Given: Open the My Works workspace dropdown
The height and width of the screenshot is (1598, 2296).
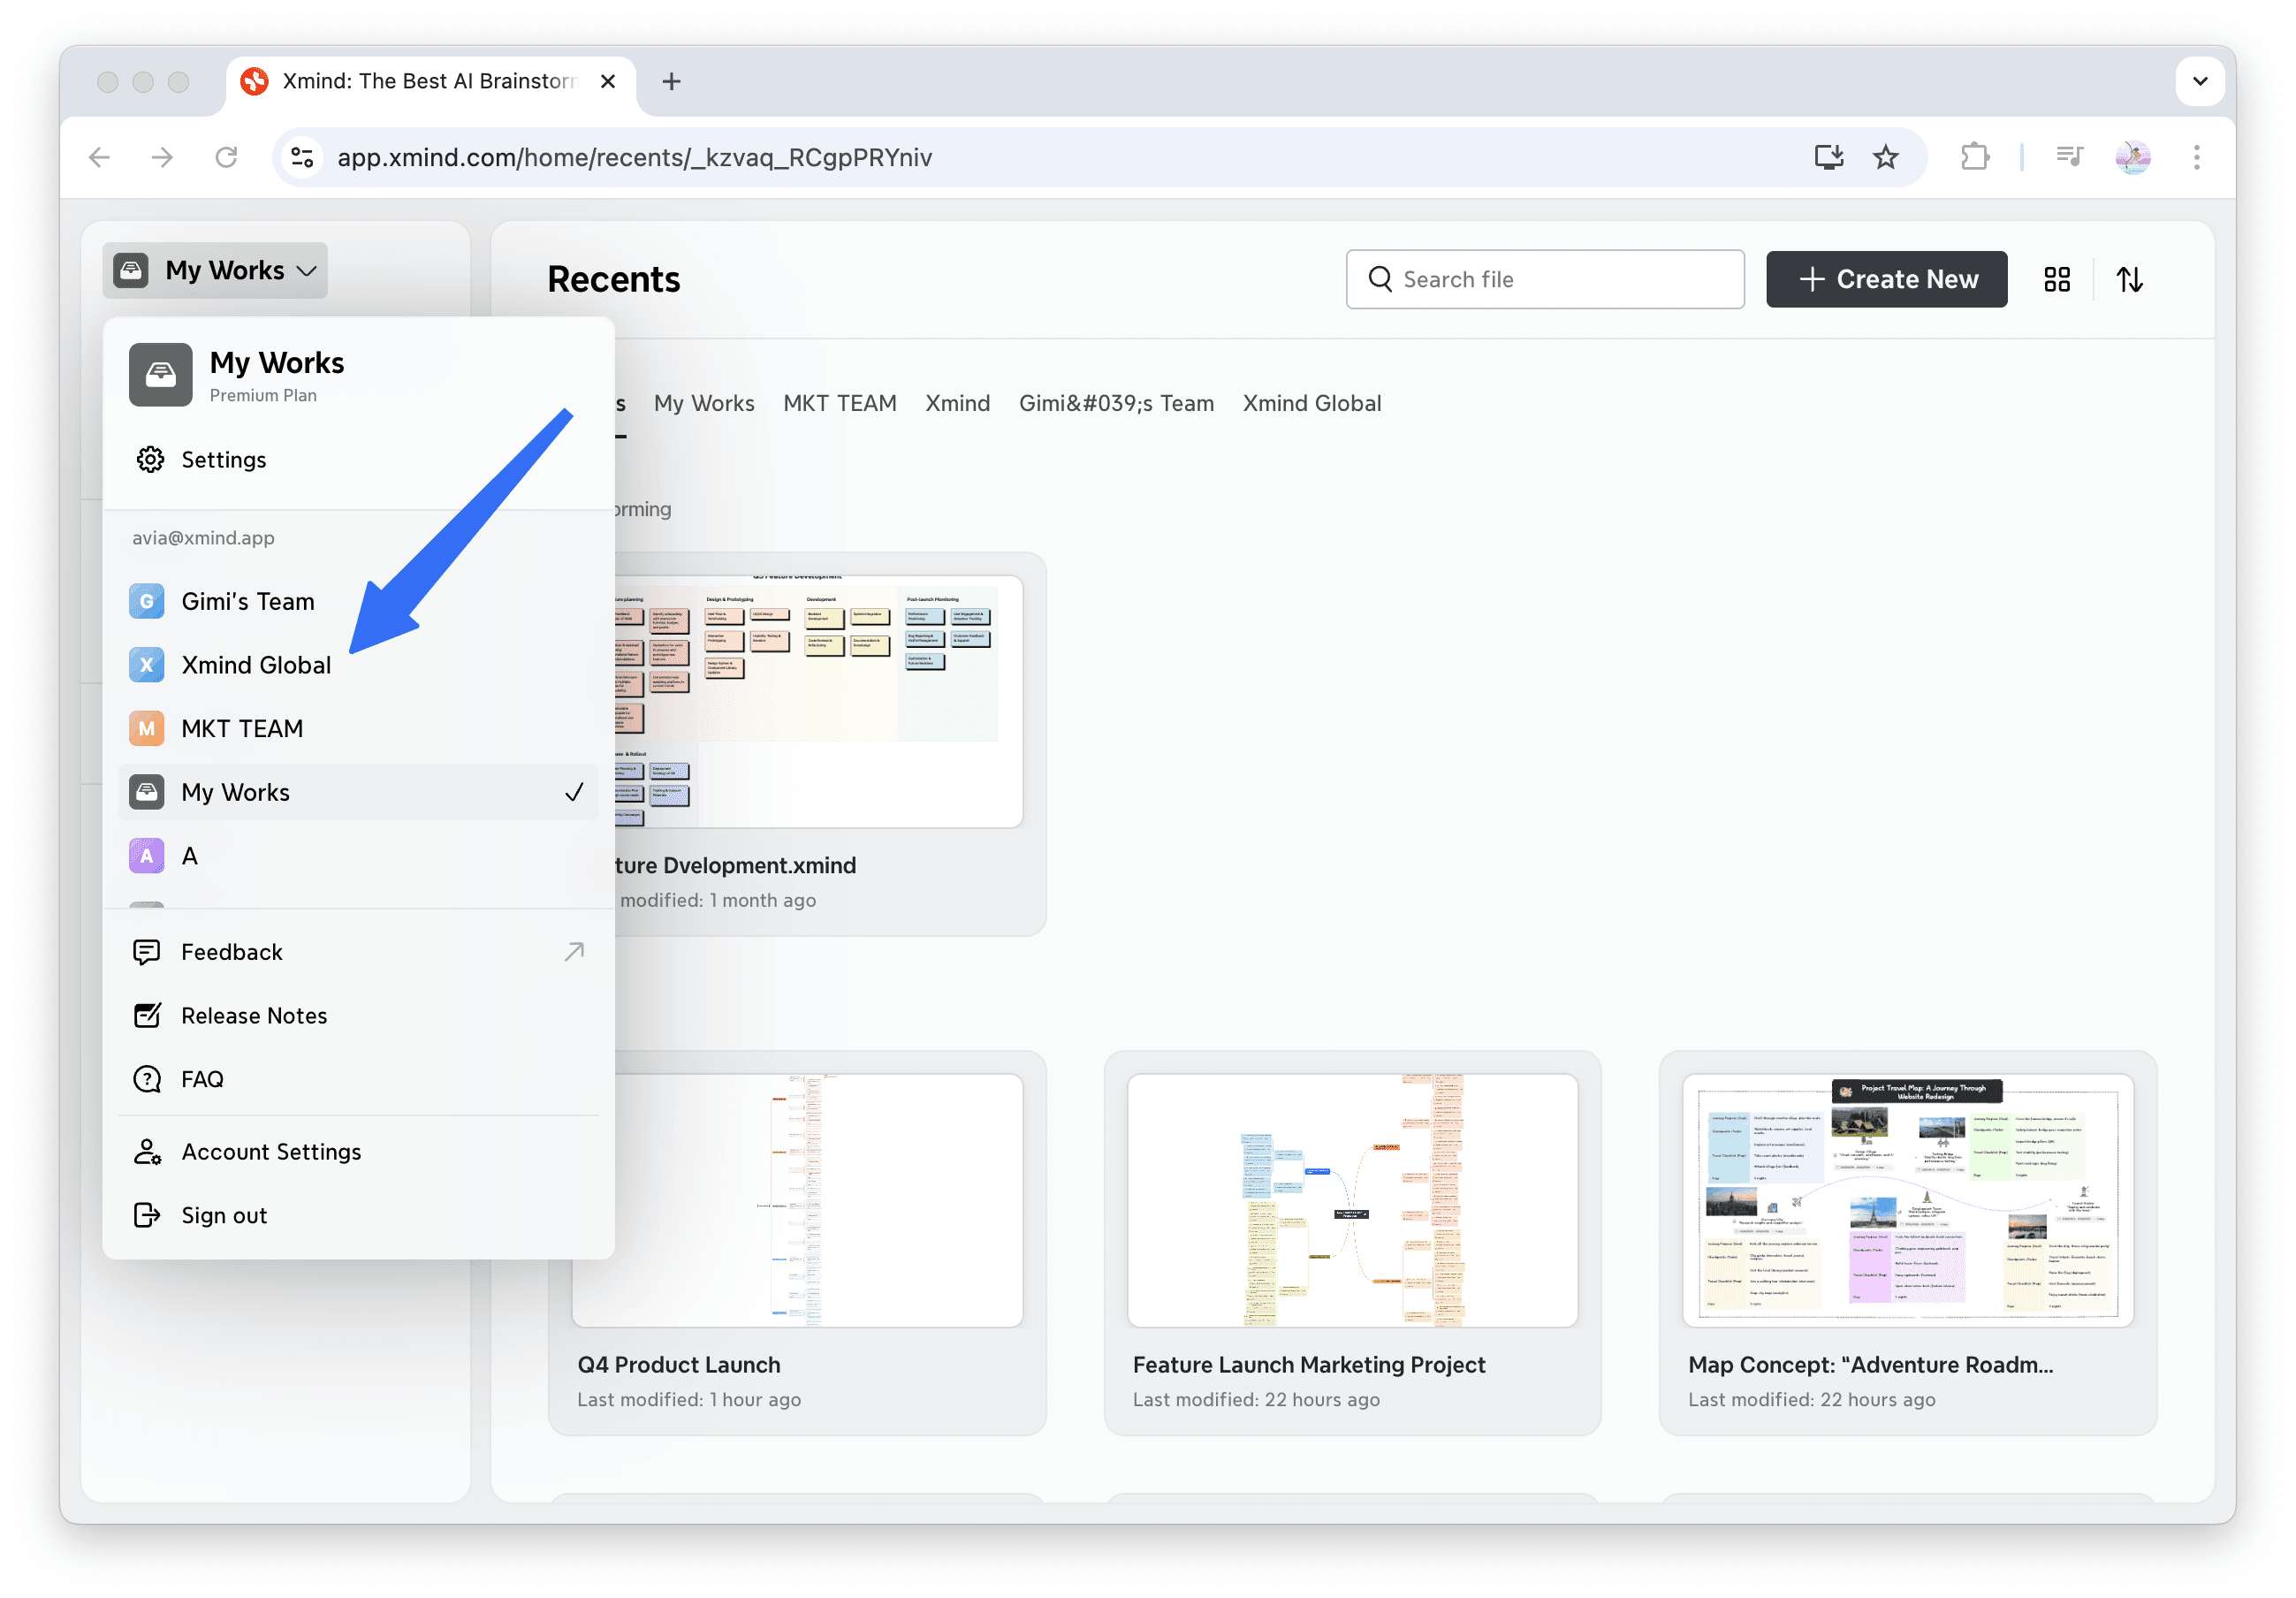Looking at the screenshot, I should 214,269.
